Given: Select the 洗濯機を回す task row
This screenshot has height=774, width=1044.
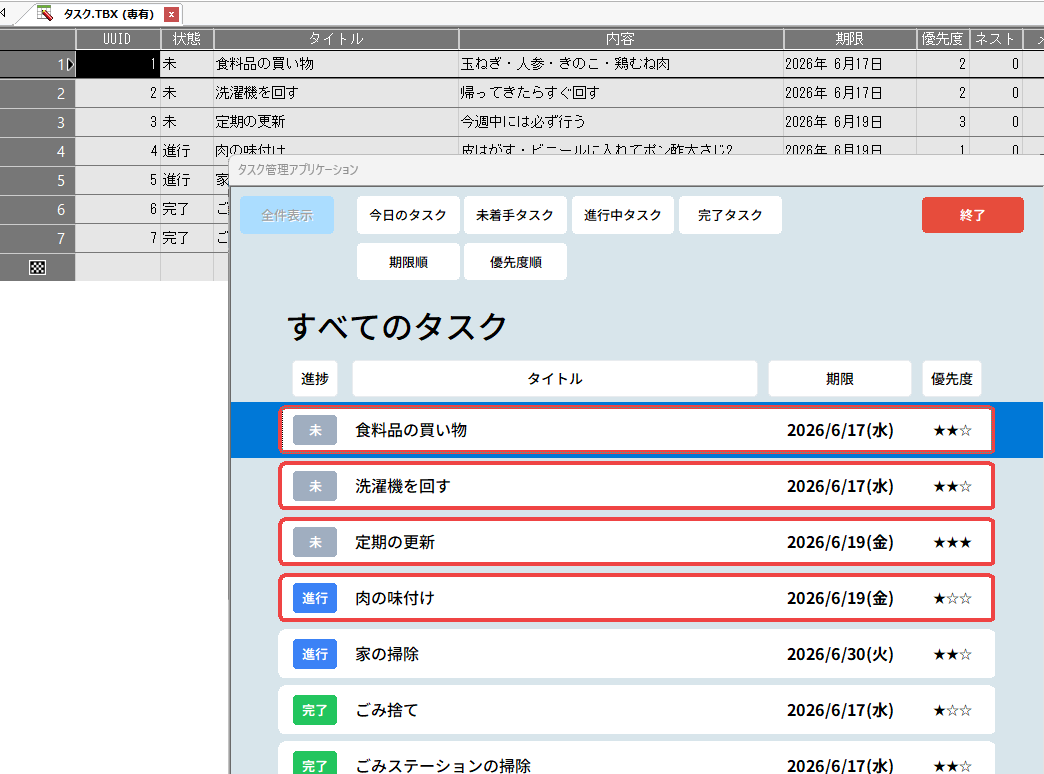Looking at the screenshot, I should pyautogui.click(x=637, y=486).
